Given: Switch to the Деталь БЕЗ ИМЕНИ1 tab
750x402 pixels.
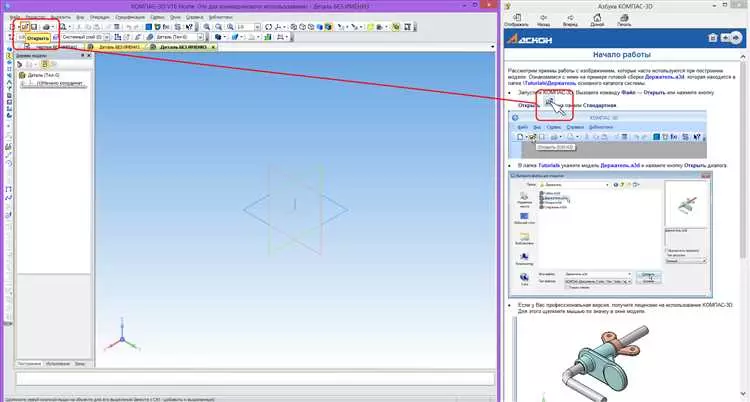Looking at the screenshot, I should (x=116, y=47).
